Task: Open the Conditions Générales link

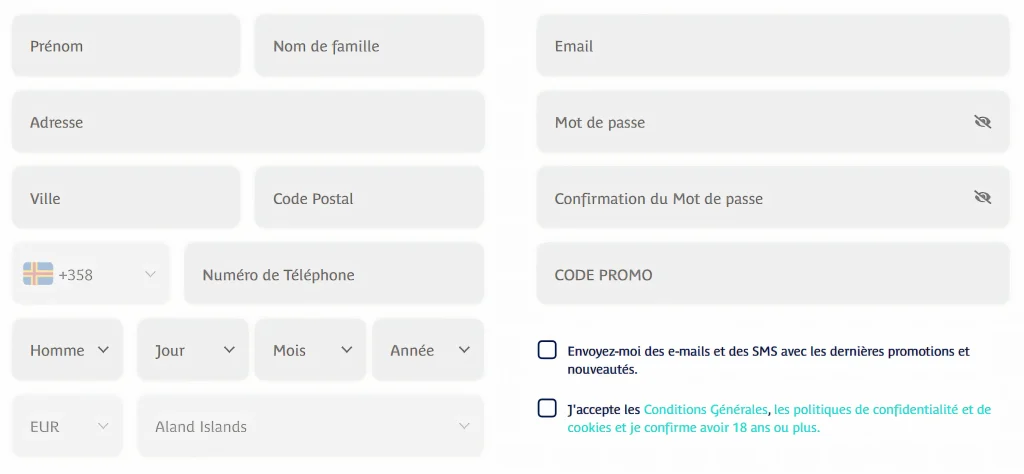Action: tap(705, 410)
